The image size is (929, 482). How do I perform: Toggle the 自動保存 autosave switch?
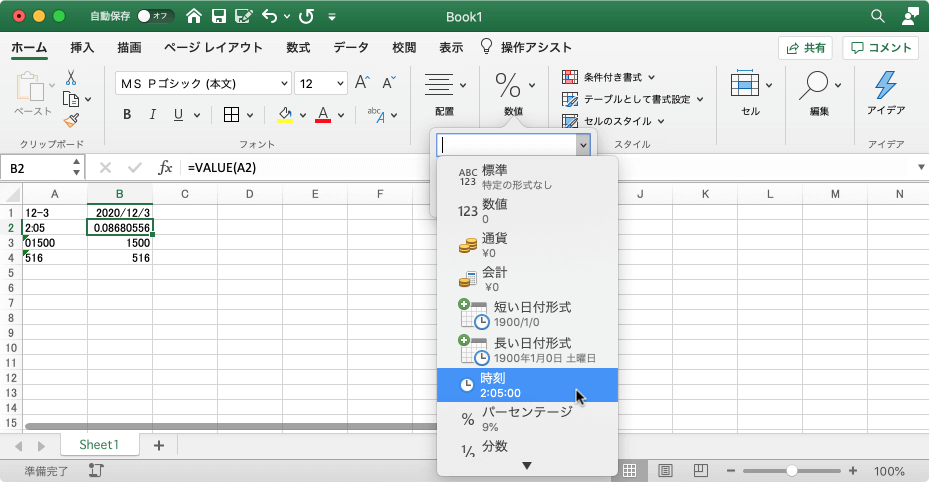pyautogui.click(x=155, y=16)
